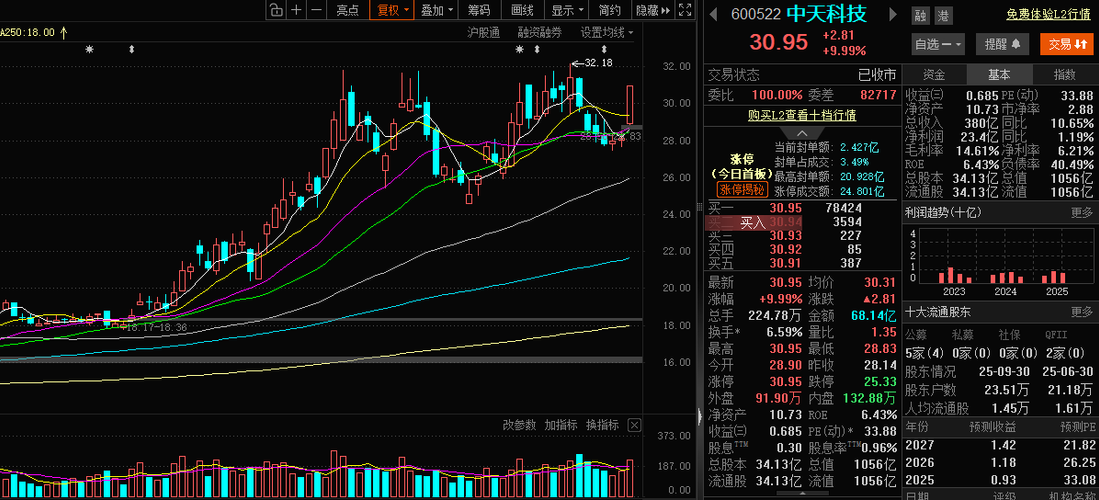Click 购买L2查看十档行情 link
1099x500 pixels.
click(802, 115)
